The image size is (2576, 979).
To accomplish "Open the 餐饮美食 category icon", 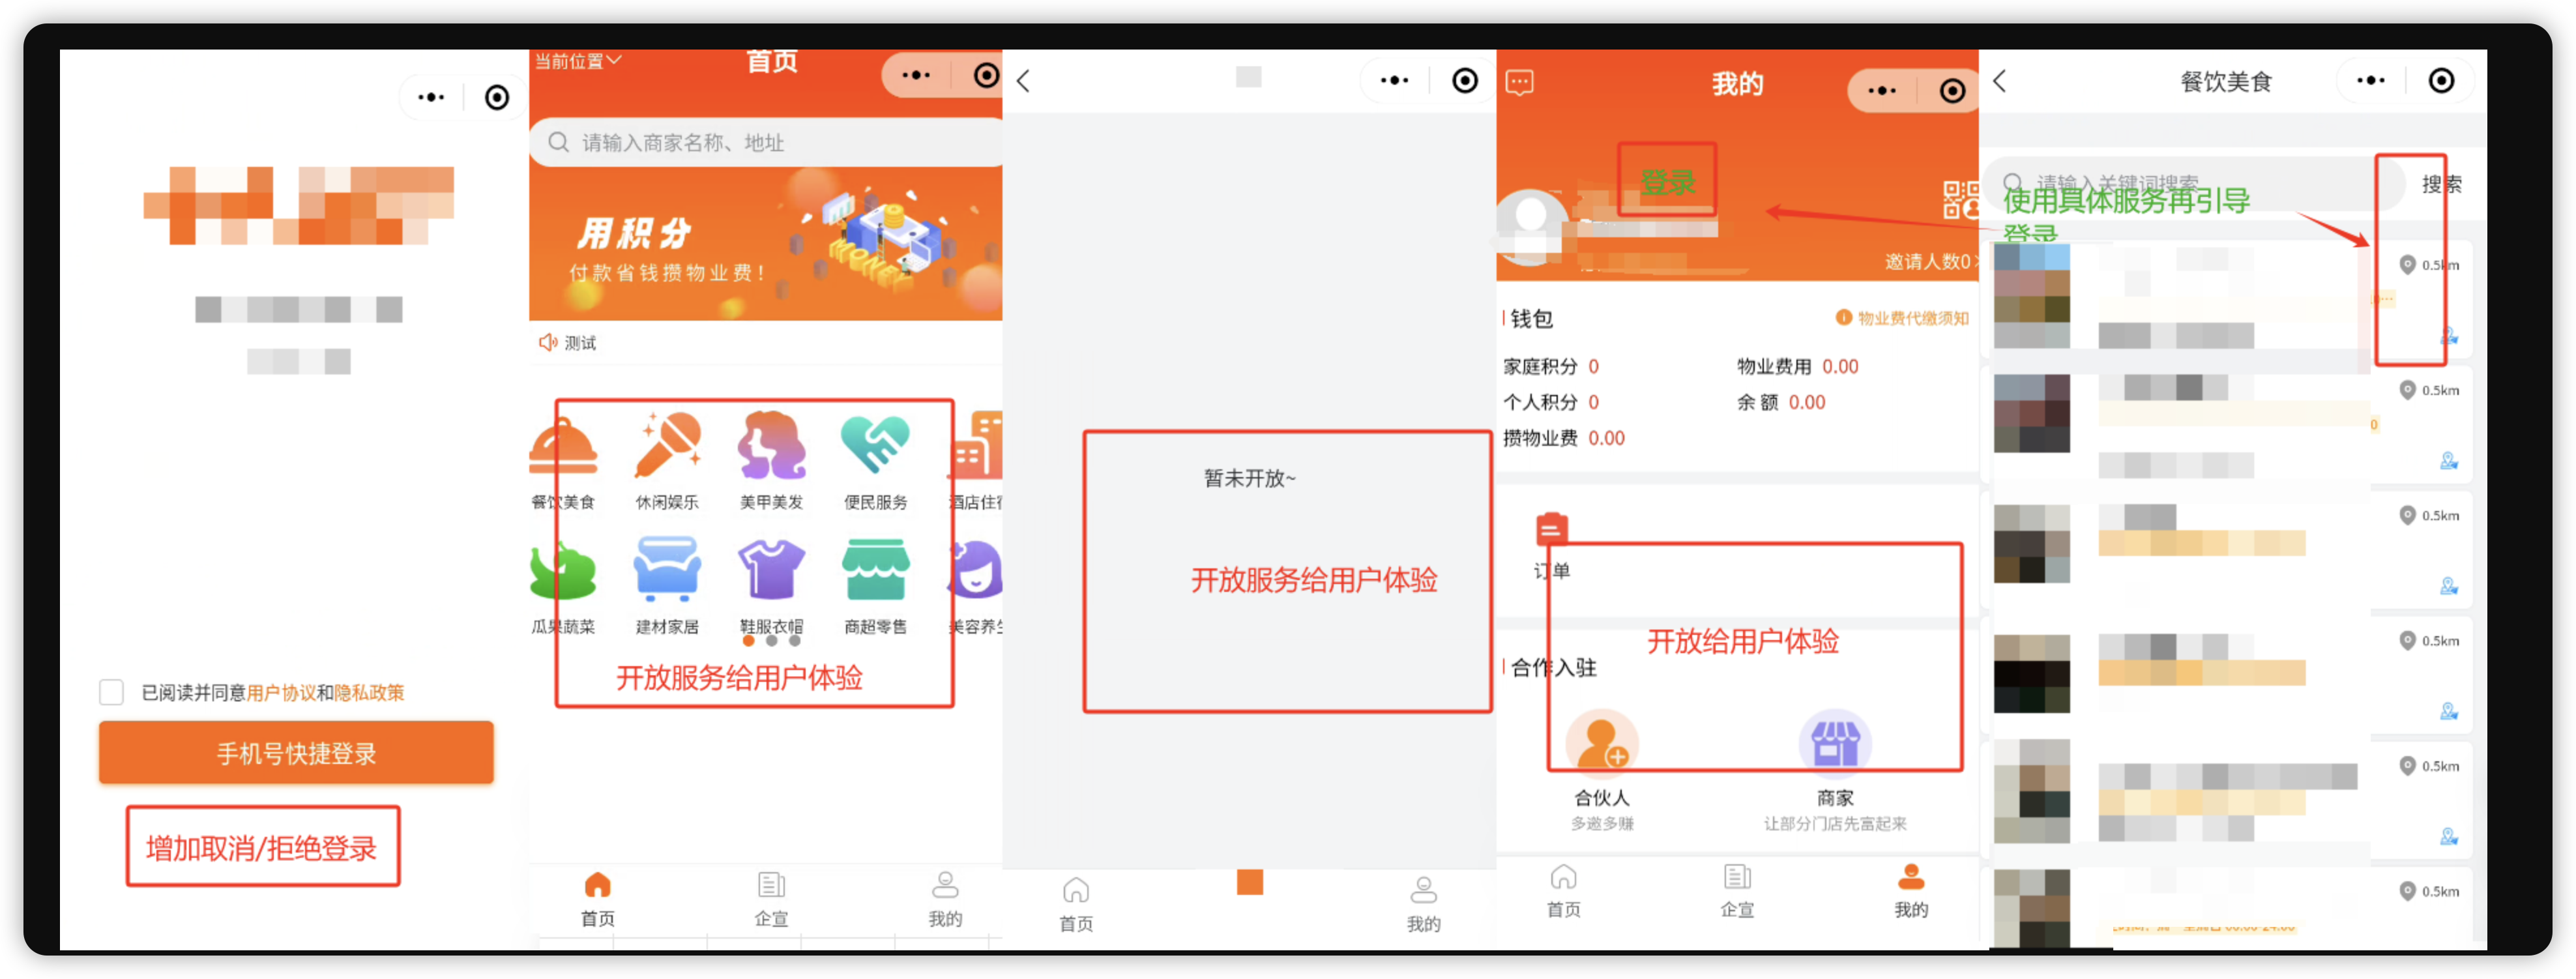I will [x=563, y=447].
